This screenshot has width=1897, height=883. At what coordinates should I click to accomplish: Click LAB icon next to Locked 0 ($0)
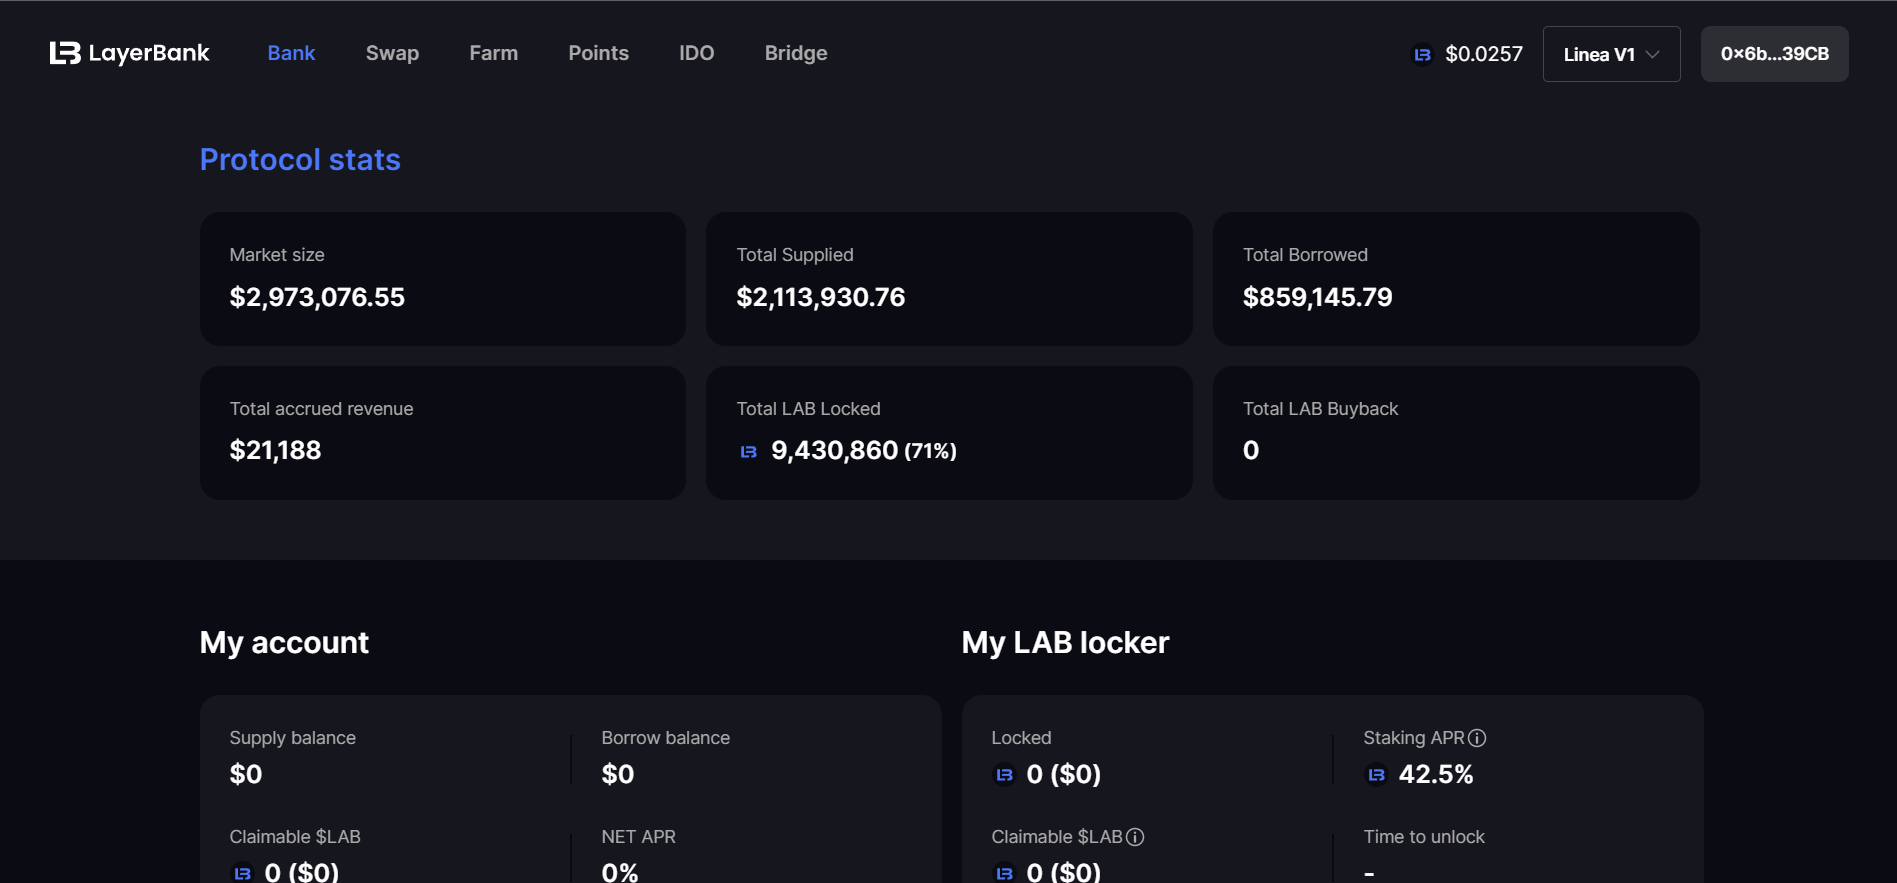click(1004, 775)
